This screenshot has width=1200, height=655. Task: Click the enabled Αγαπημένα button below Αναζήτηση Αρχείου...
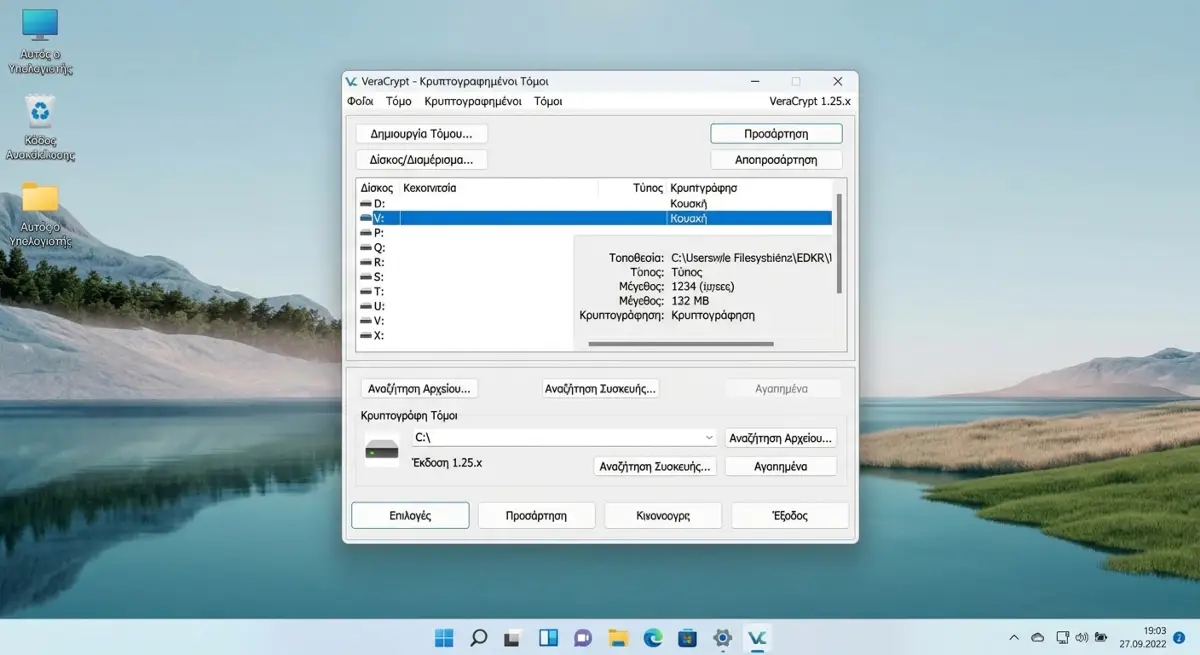pos(780,466)
